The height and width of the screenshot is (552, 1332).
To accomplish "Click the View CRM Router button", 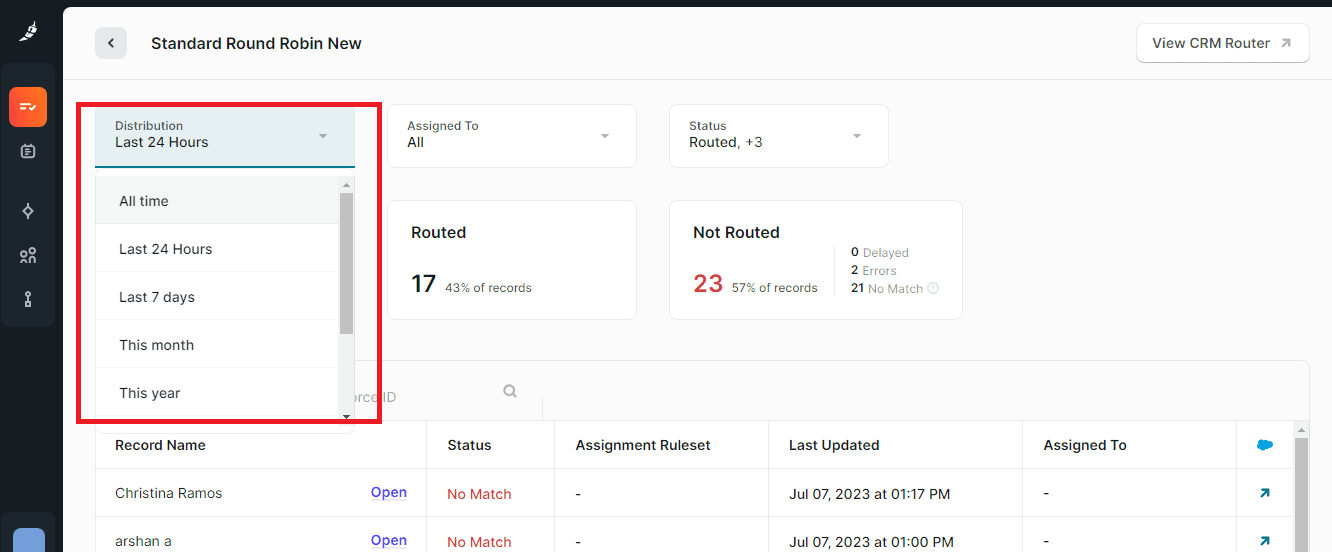I will pos(1222,43).
